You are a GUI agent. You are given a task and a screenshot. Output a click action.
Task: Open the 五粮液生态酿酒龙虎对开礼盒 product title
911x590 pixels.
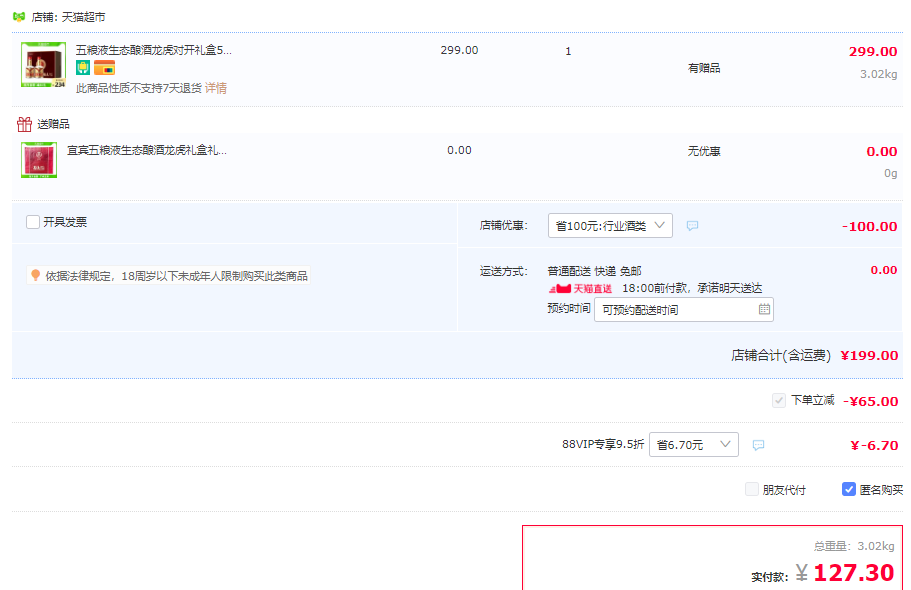(x=153, y=50)
